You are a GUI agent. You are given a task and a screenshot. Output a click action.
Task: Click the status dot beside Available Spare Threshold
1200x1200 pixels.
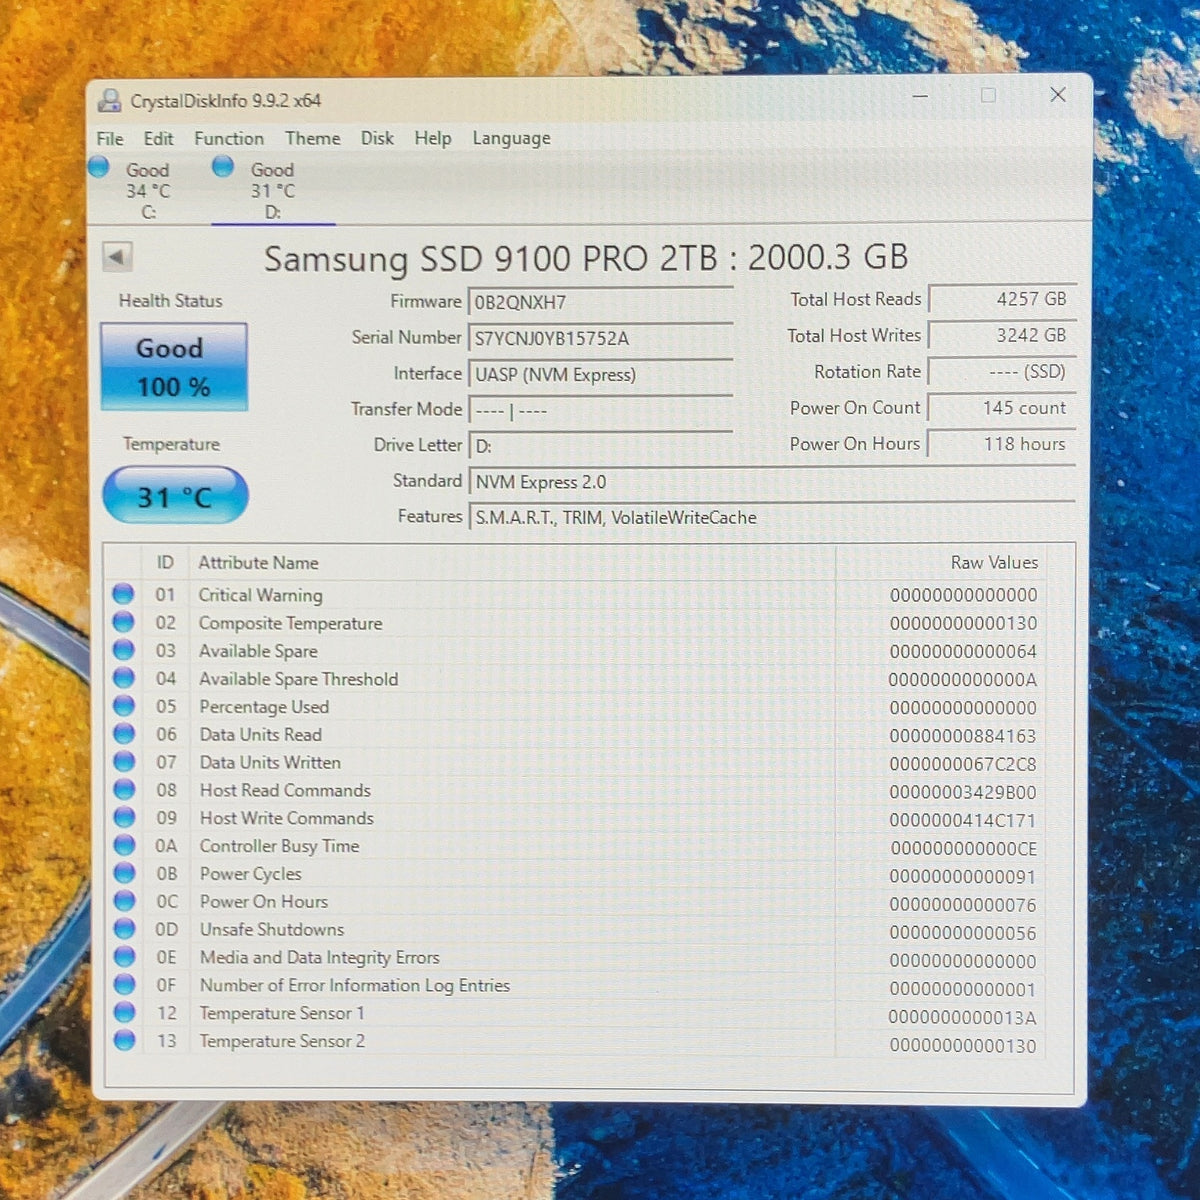123,678
